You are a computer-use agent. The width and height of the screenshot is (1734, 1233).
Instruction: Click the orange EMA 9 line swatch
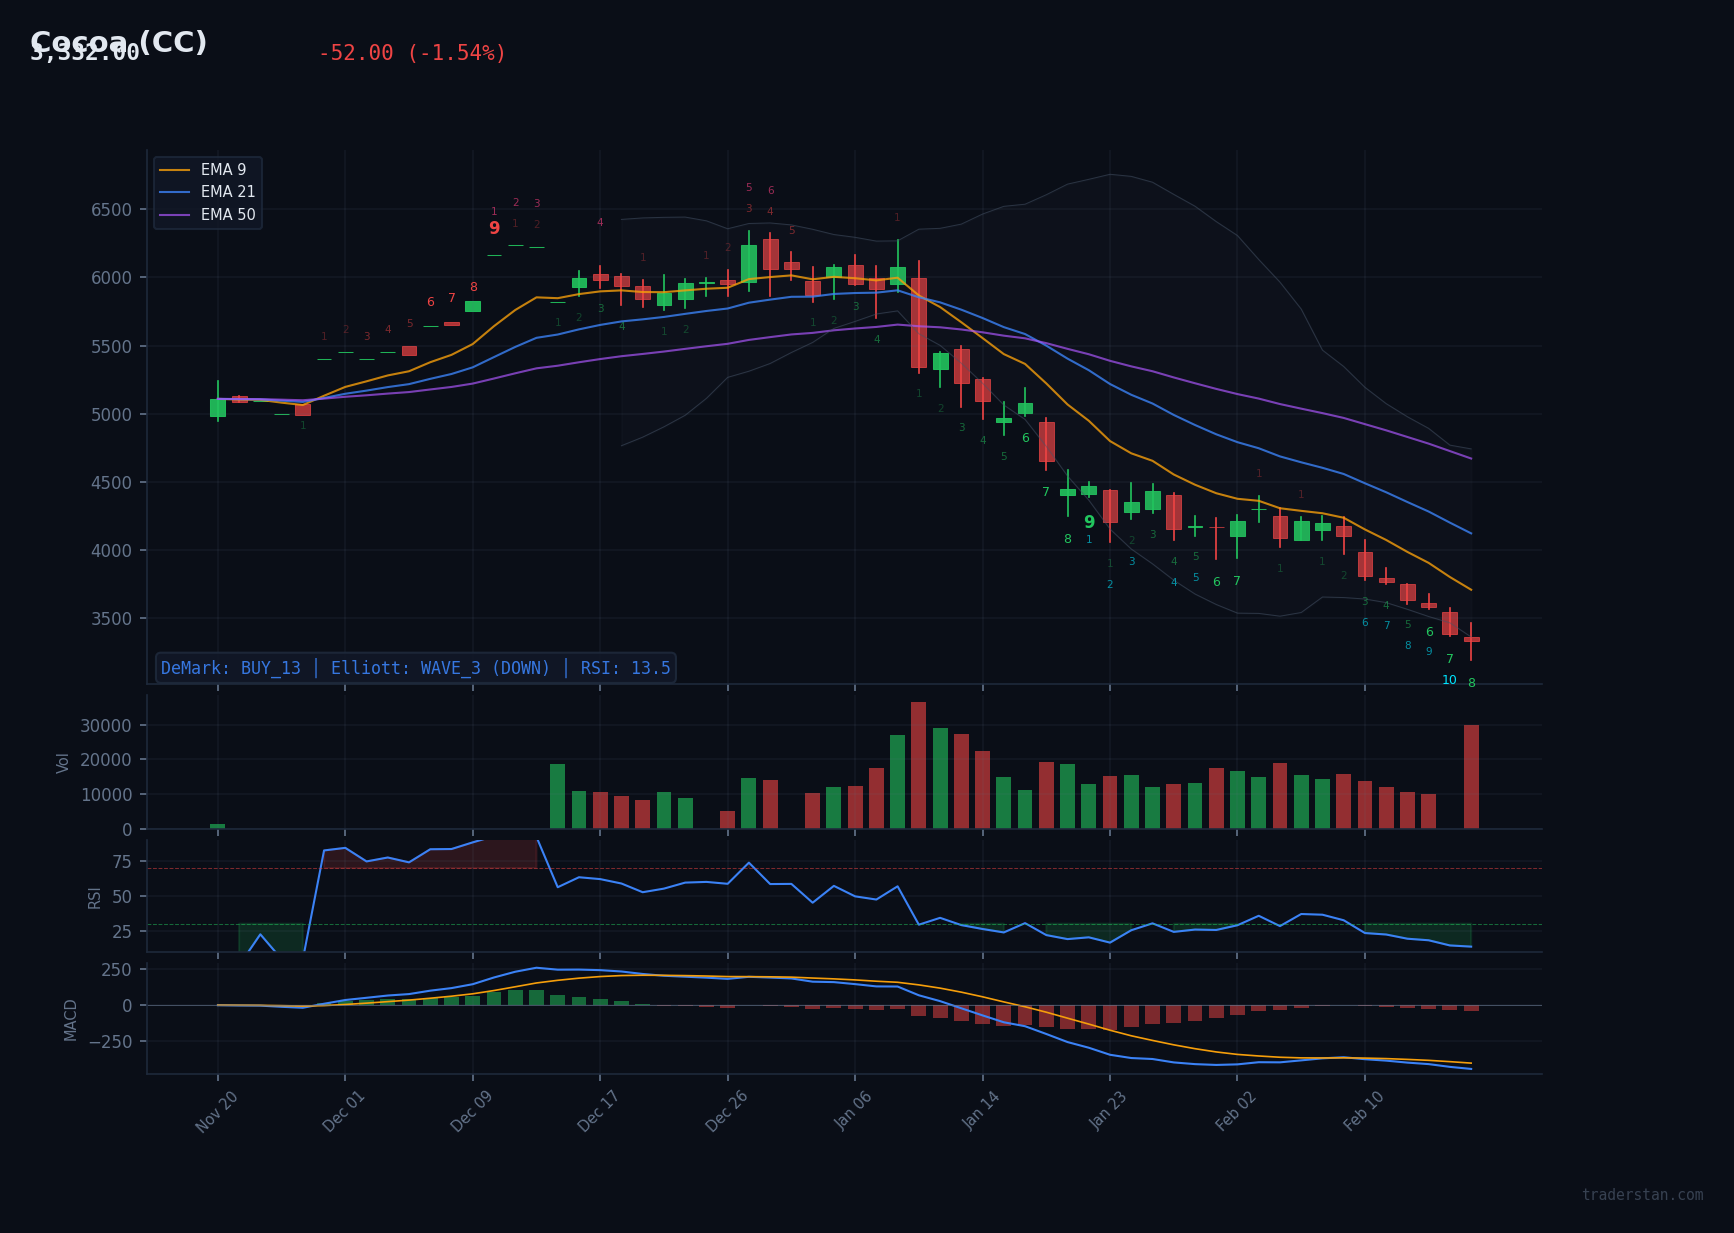(176, 169)
